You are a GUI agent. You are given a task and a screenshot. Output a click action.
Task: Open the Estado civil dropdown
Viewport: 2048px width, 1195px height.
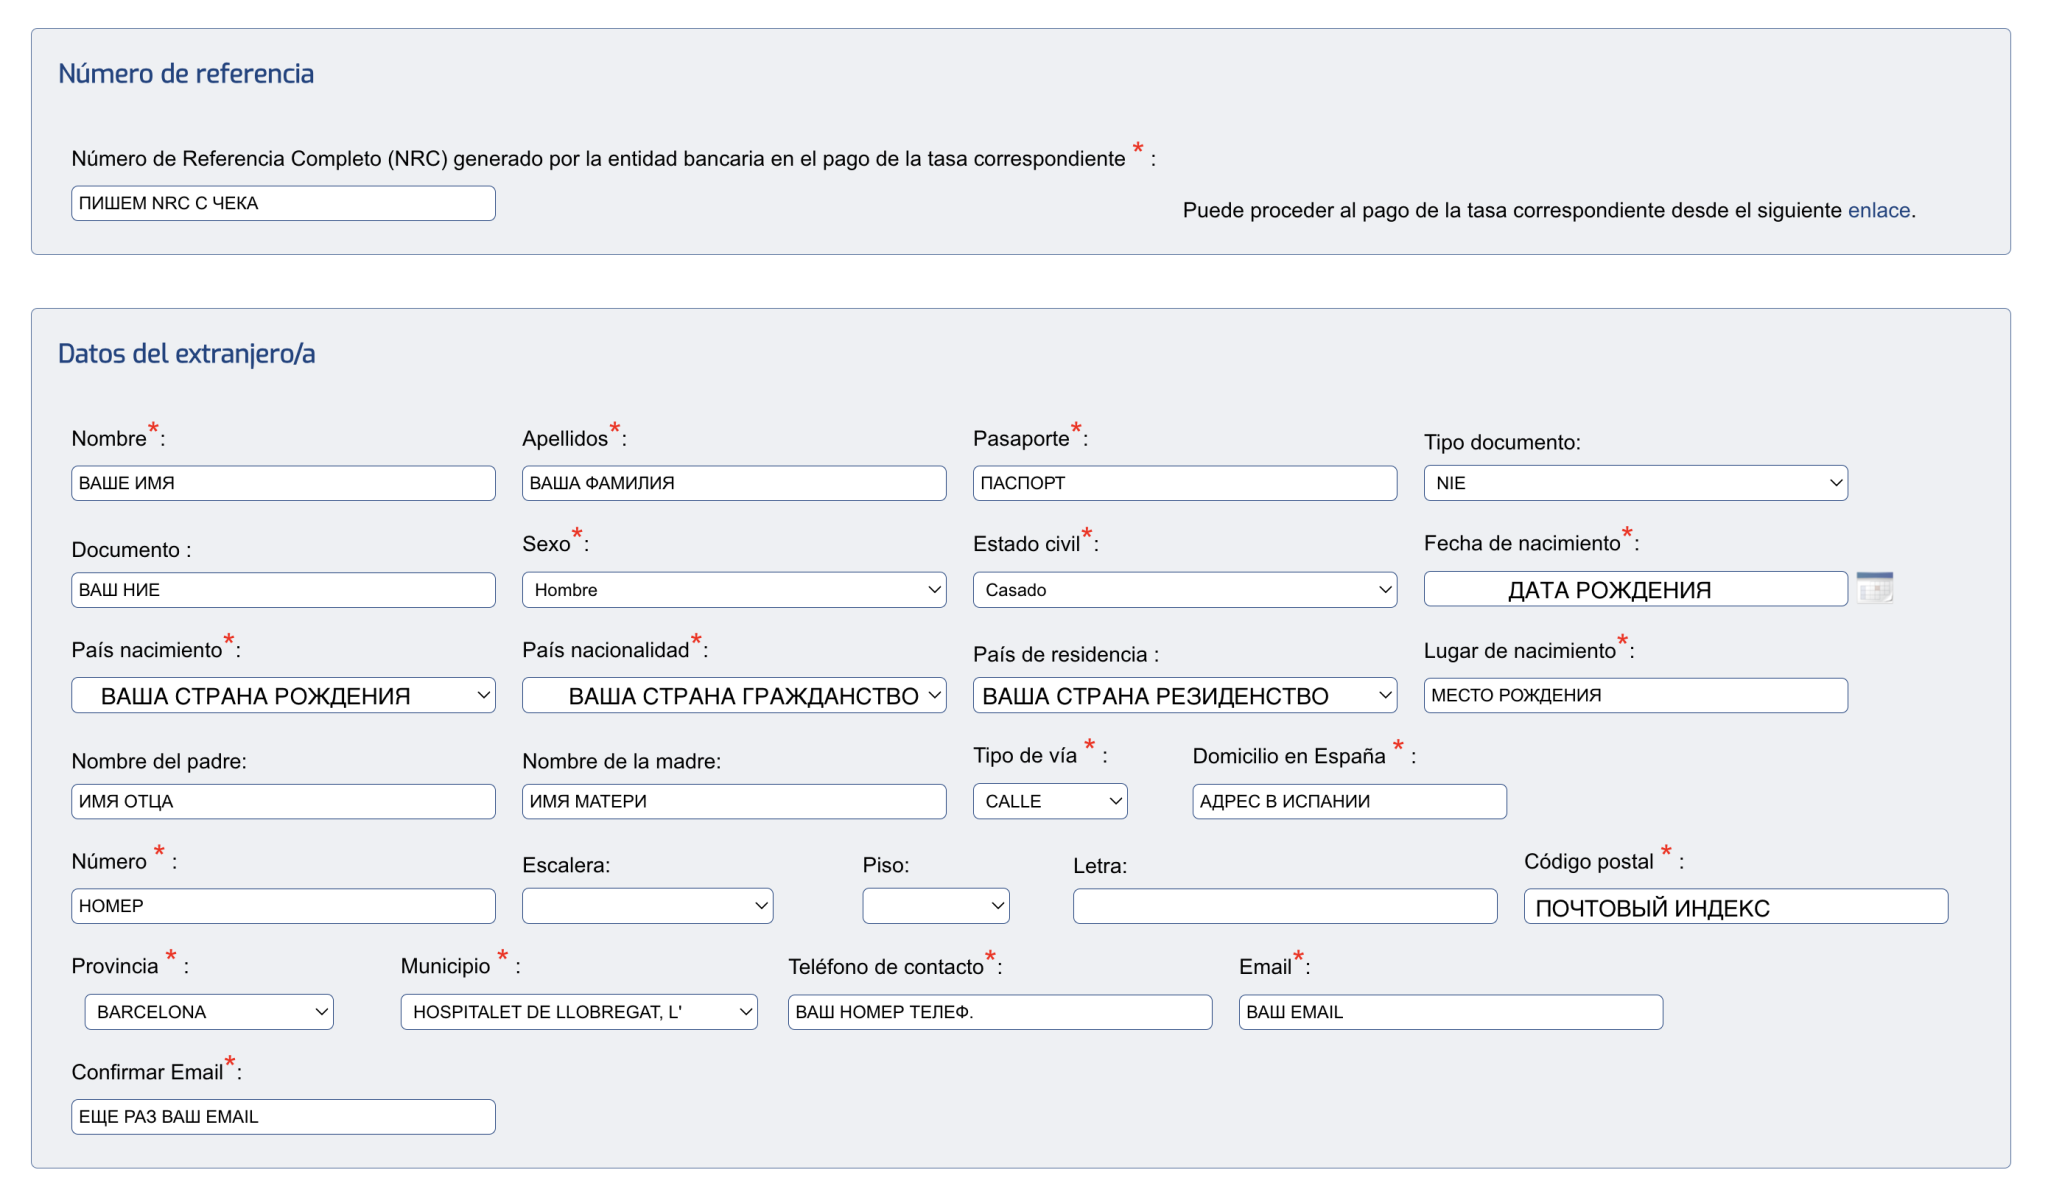point(1184,590)
